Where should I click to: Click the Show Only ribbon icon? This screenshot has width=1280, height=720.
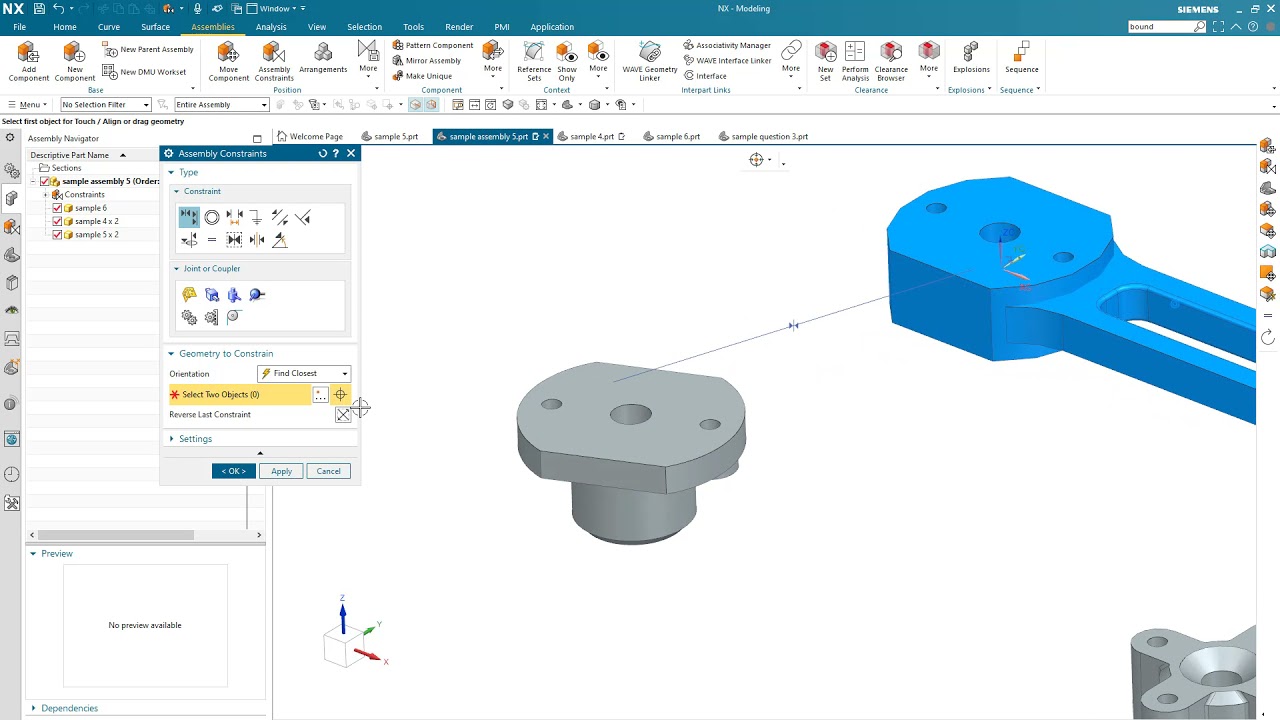567,62
